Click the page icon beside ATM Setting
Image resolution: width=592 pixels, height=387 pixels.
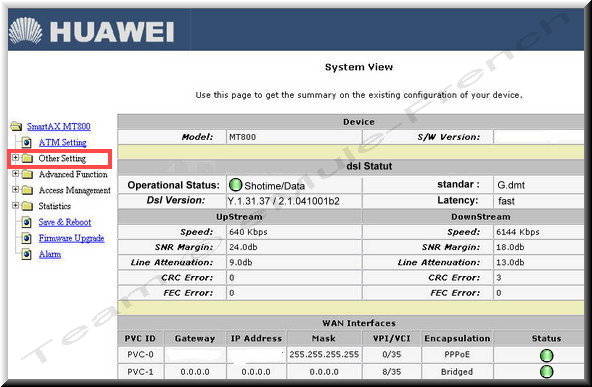point(26,142)
